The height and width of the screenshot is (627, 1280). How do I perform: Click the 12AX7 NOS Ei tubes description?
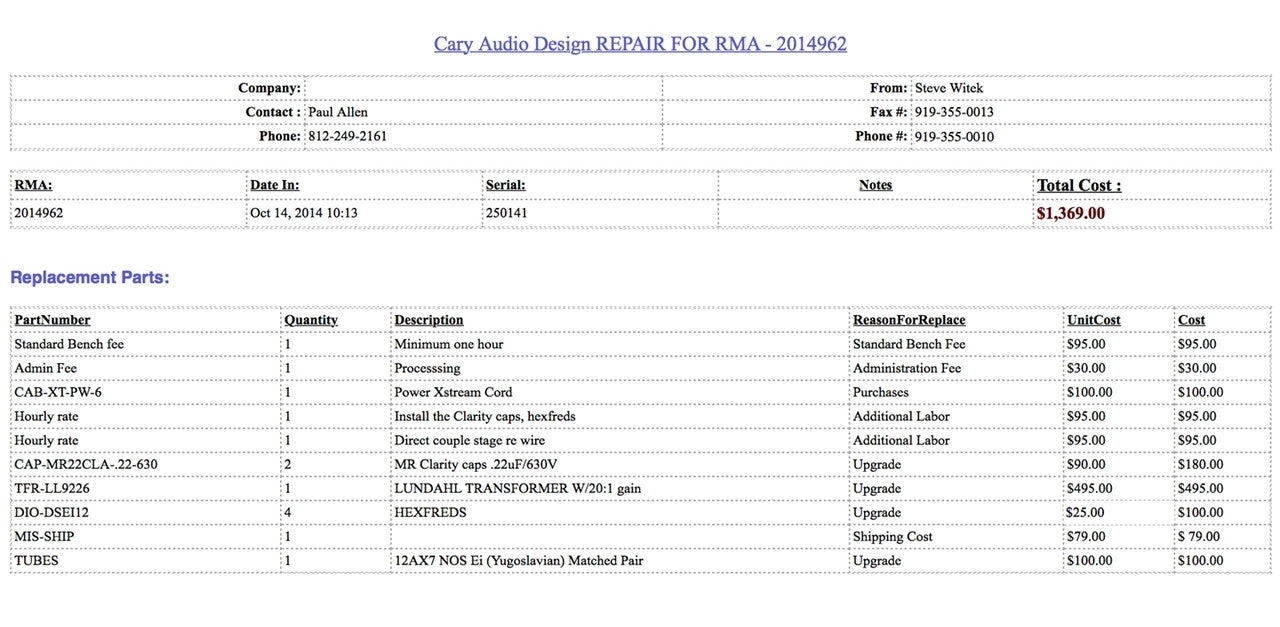point(518,560)
